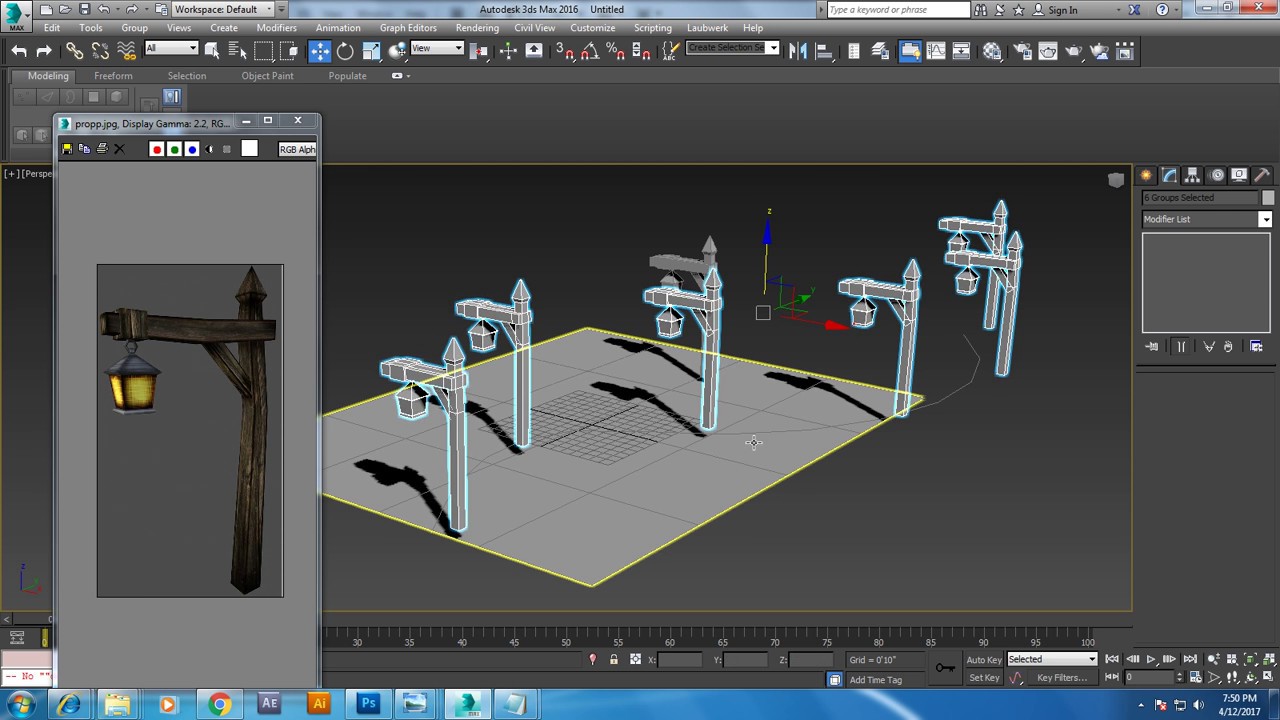Open the Rendered Frame Window
The width and height of the screenshot is (1280, 720).
click(1048, 51)
